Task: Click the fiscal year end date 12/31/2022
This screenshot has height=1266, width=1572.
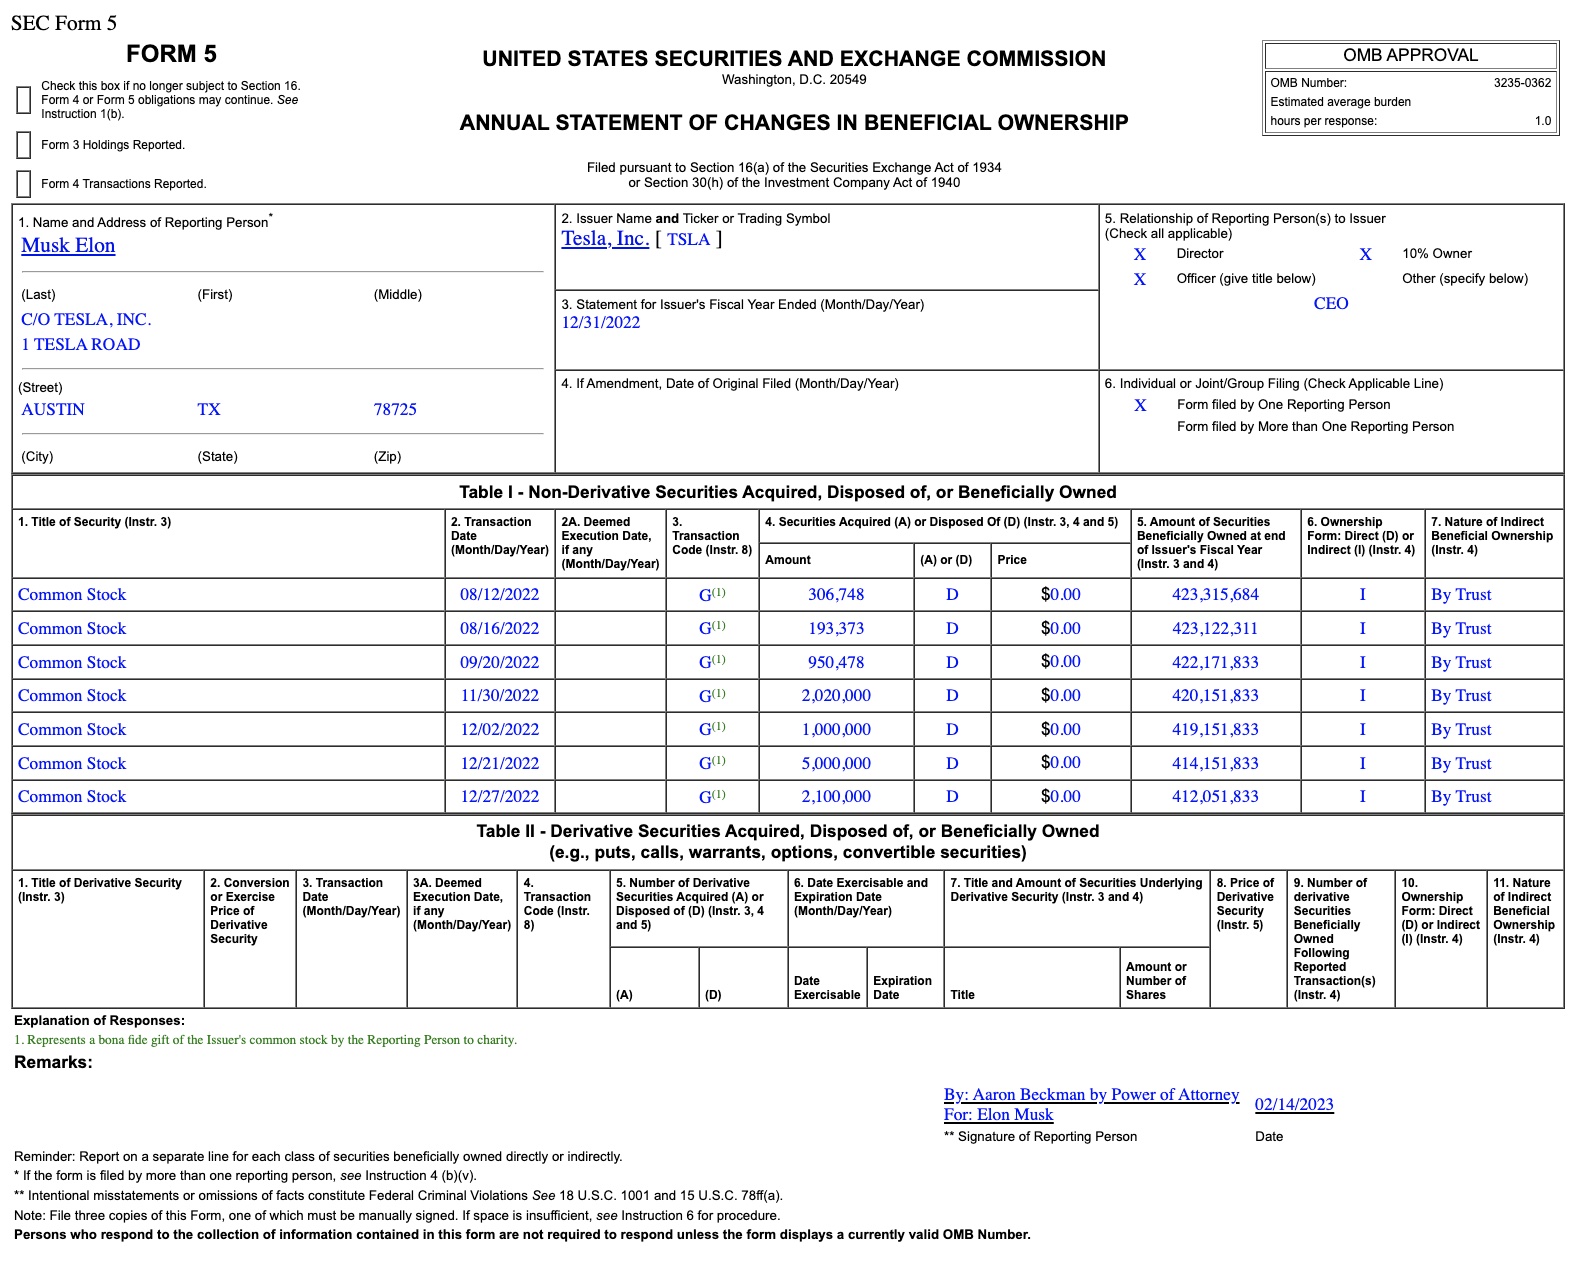Action: 600,323
